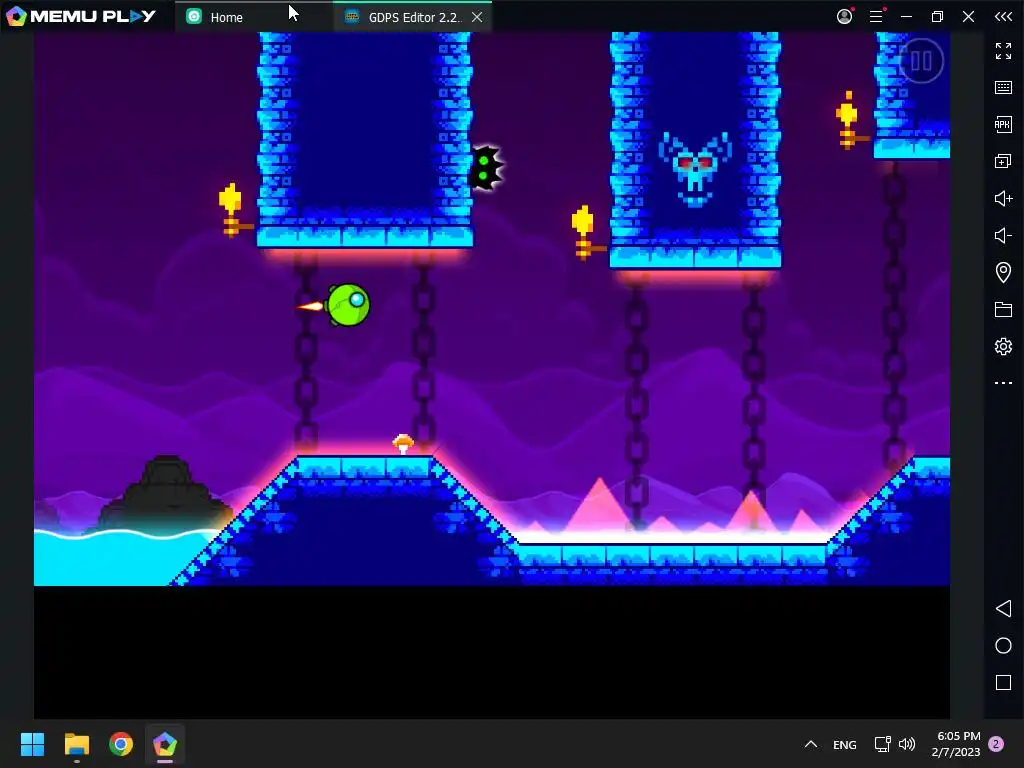The width and height of the screenshot is (1024, 768).
Task: Open the MEmu hamburger menu
Action: (876, 16)
